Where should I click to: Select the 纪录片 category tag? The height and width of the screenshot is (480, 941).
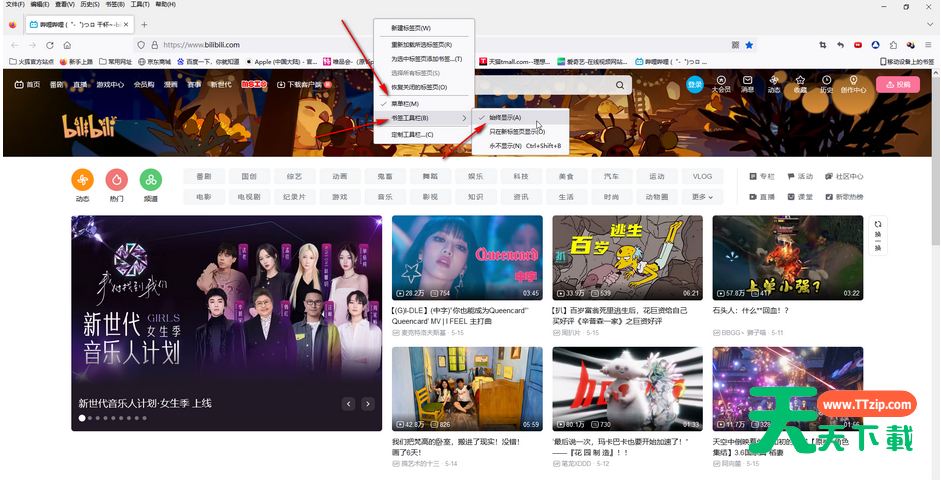tap(295, 197)
